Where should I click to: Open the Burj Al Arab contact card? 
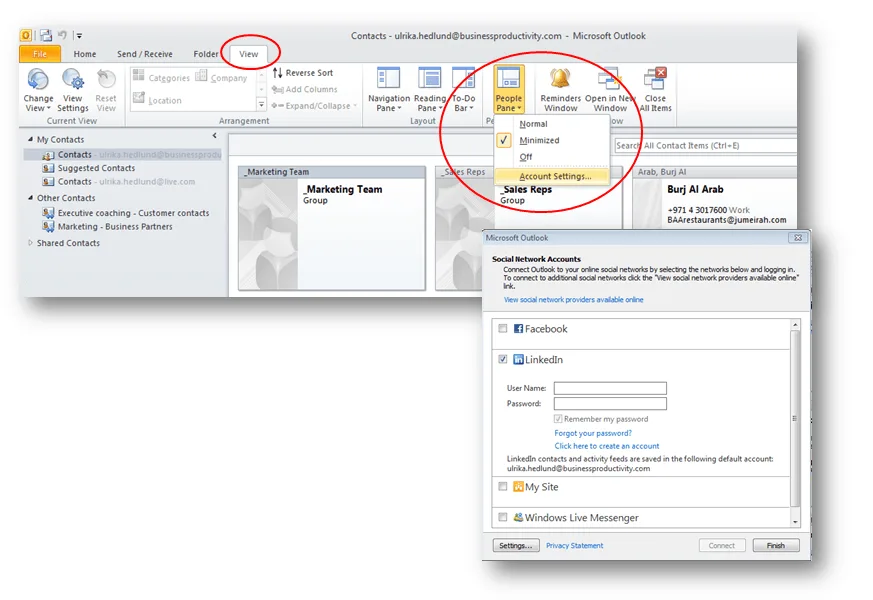tap(715, 197)
